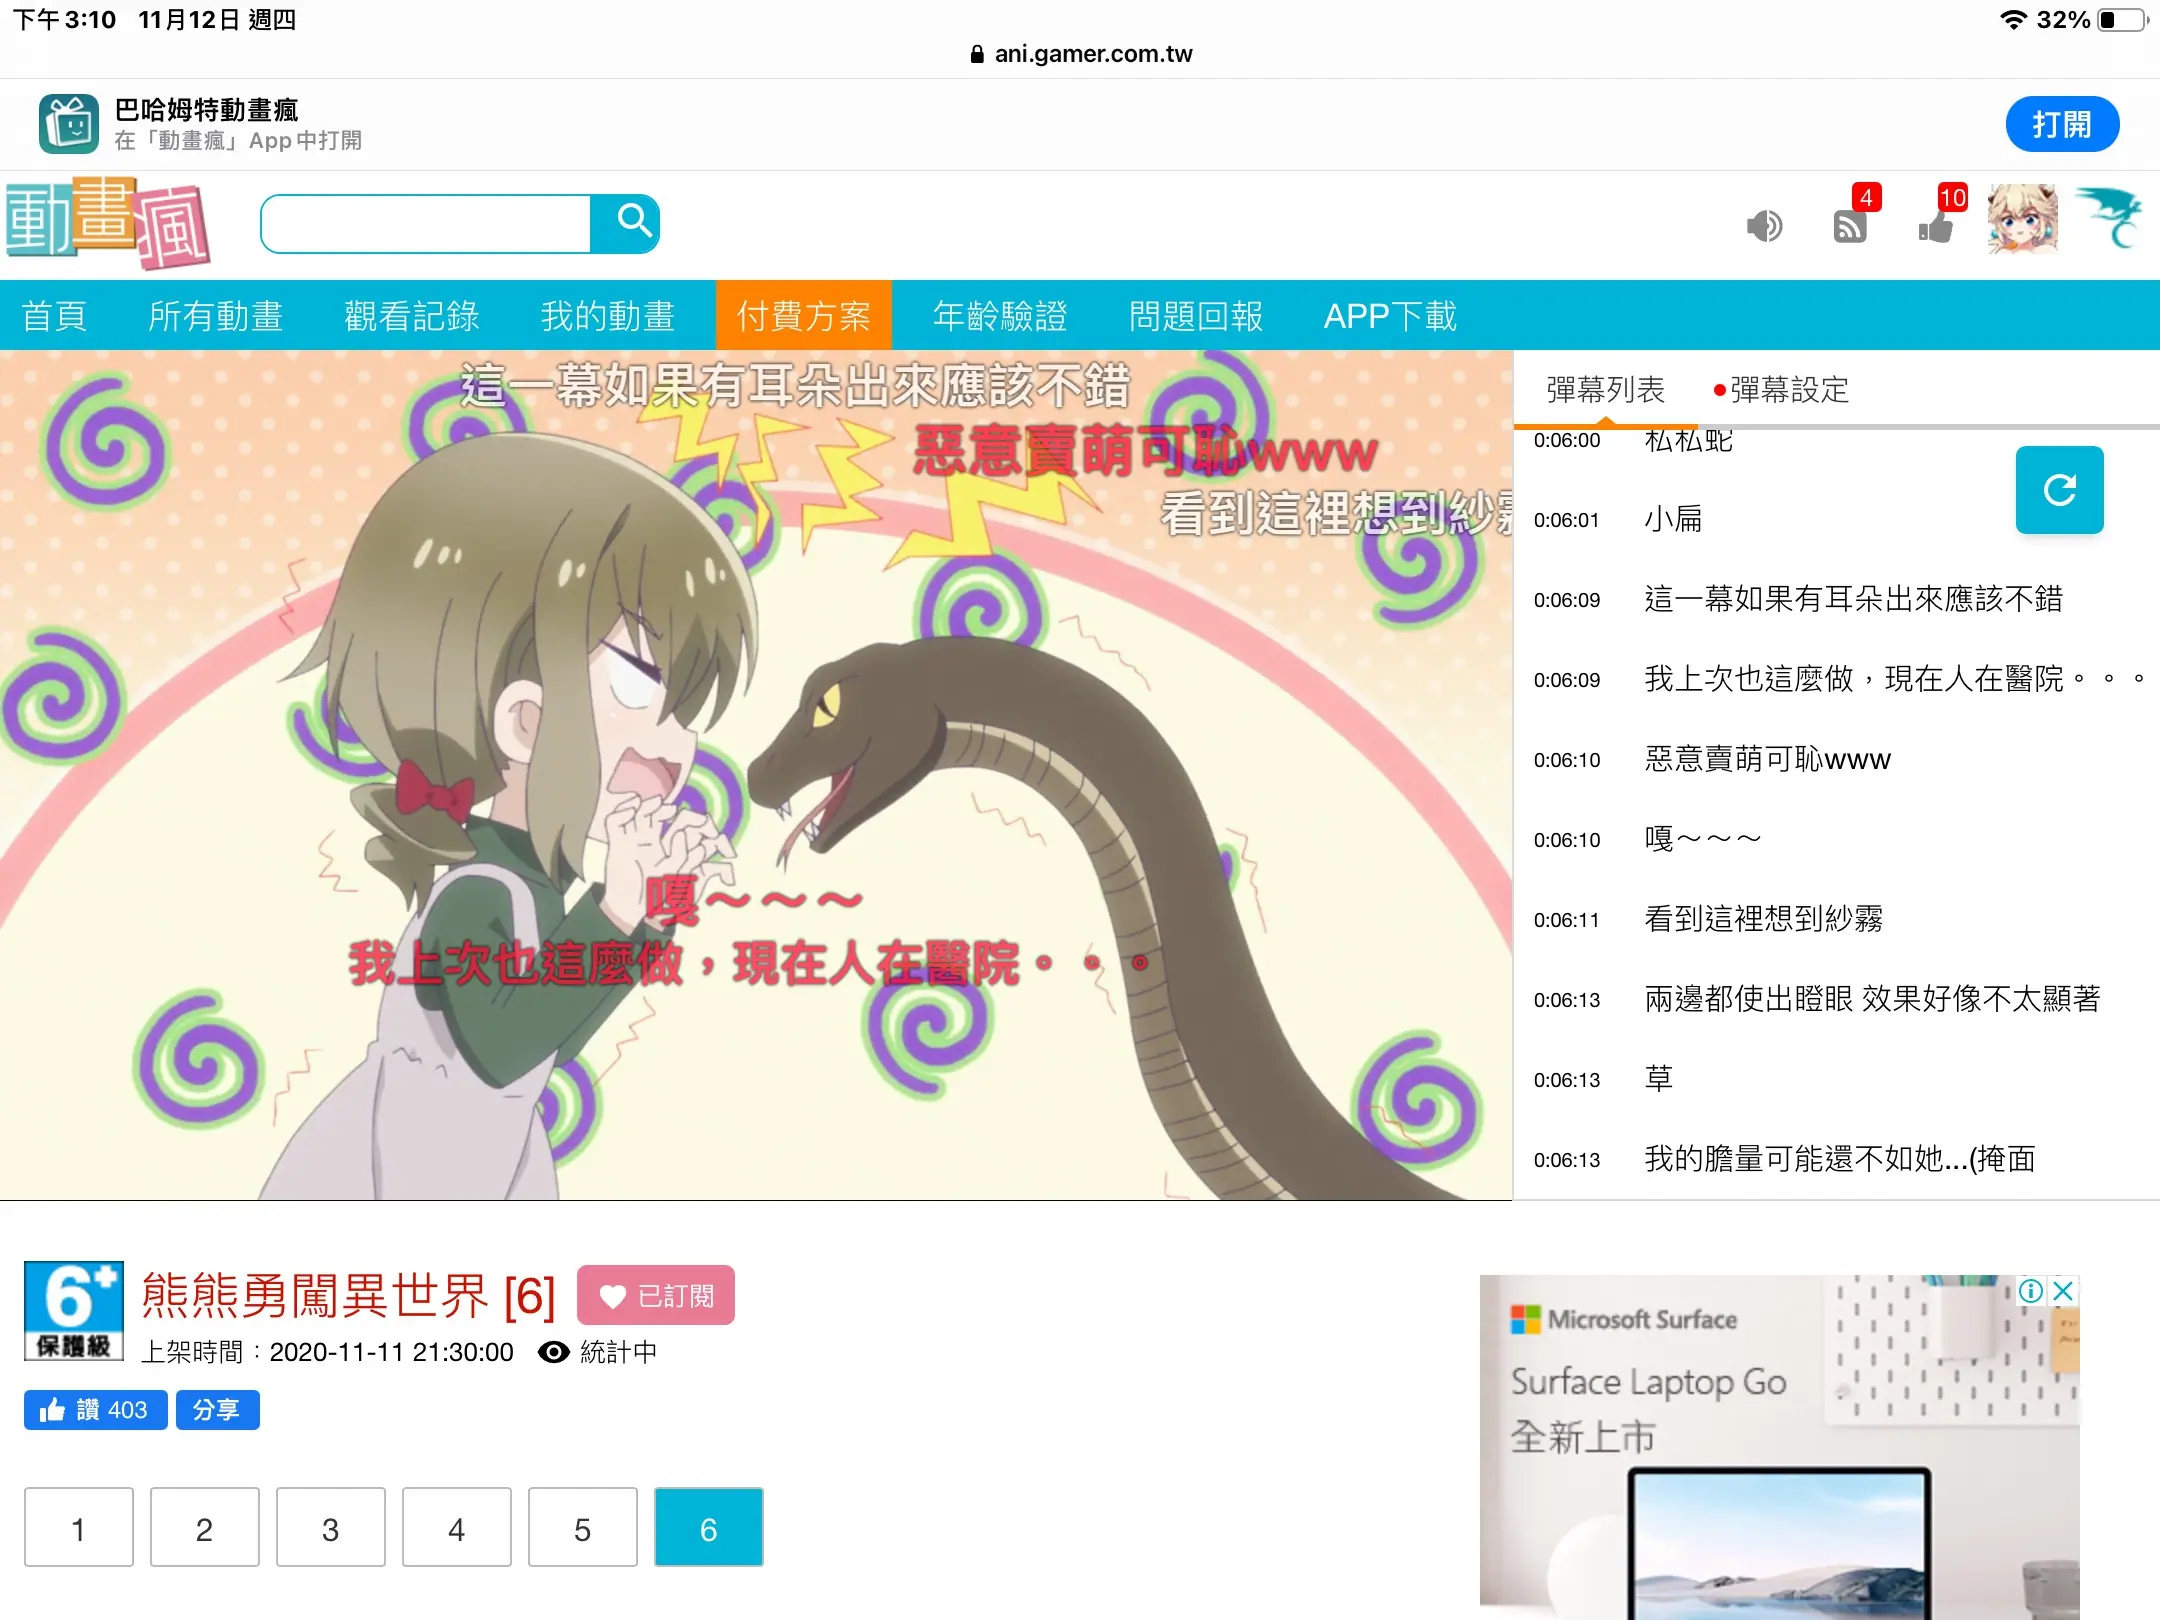
Task: Focus the anime search input field
Action: (x=426, y=223)
